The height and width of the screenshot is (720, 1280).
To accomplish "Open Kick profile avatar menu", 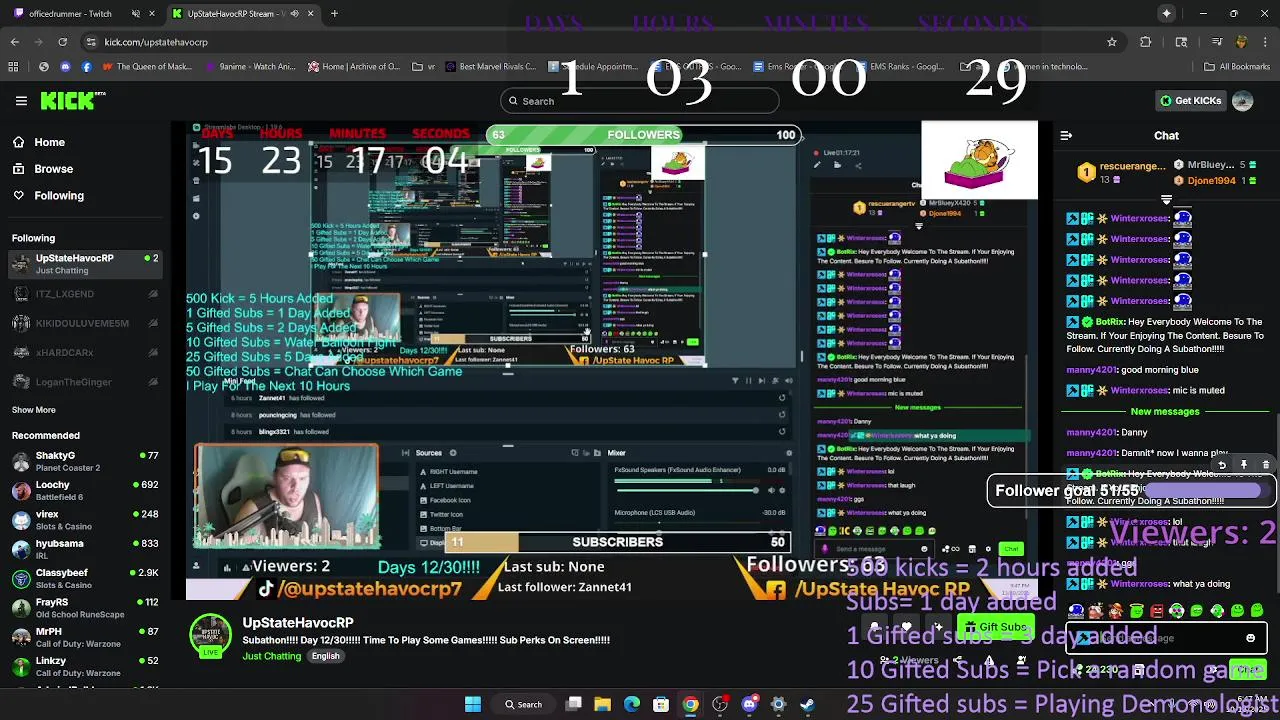I will [1242, 101].
